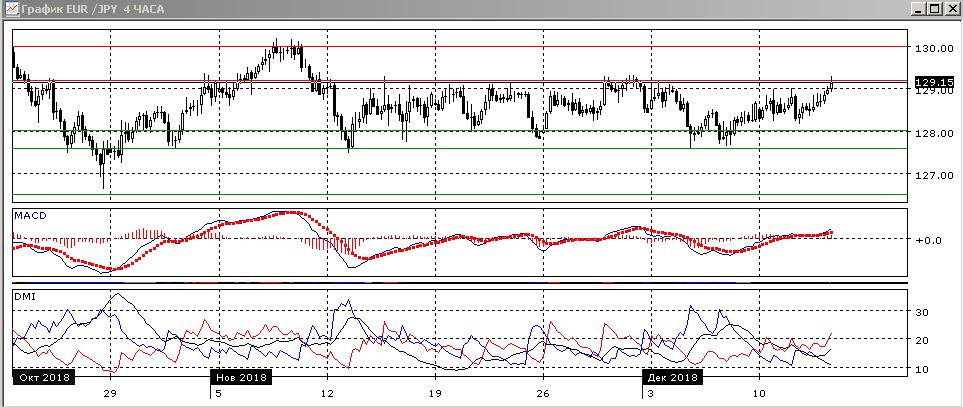Select the 'Окт 2018' month marker

[44, 377]
